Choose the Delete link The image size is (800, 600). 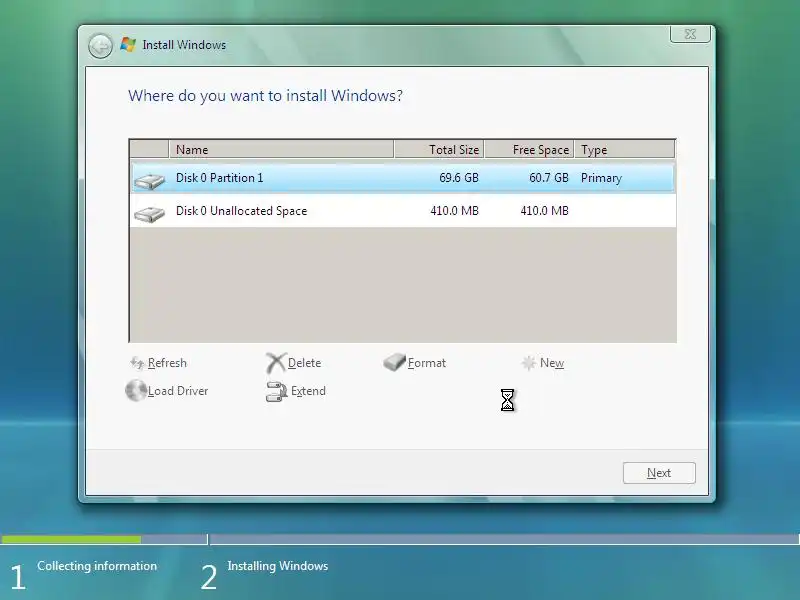point(304,363)
